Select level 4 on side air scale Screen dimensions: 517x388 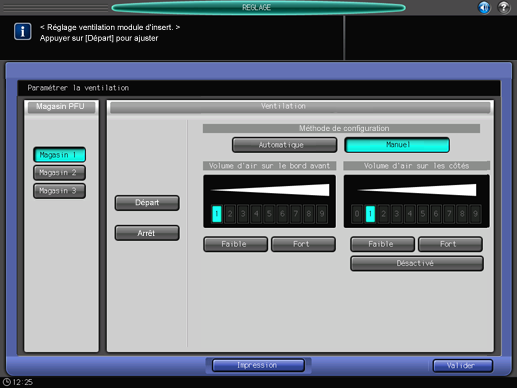tap(410, 214)
